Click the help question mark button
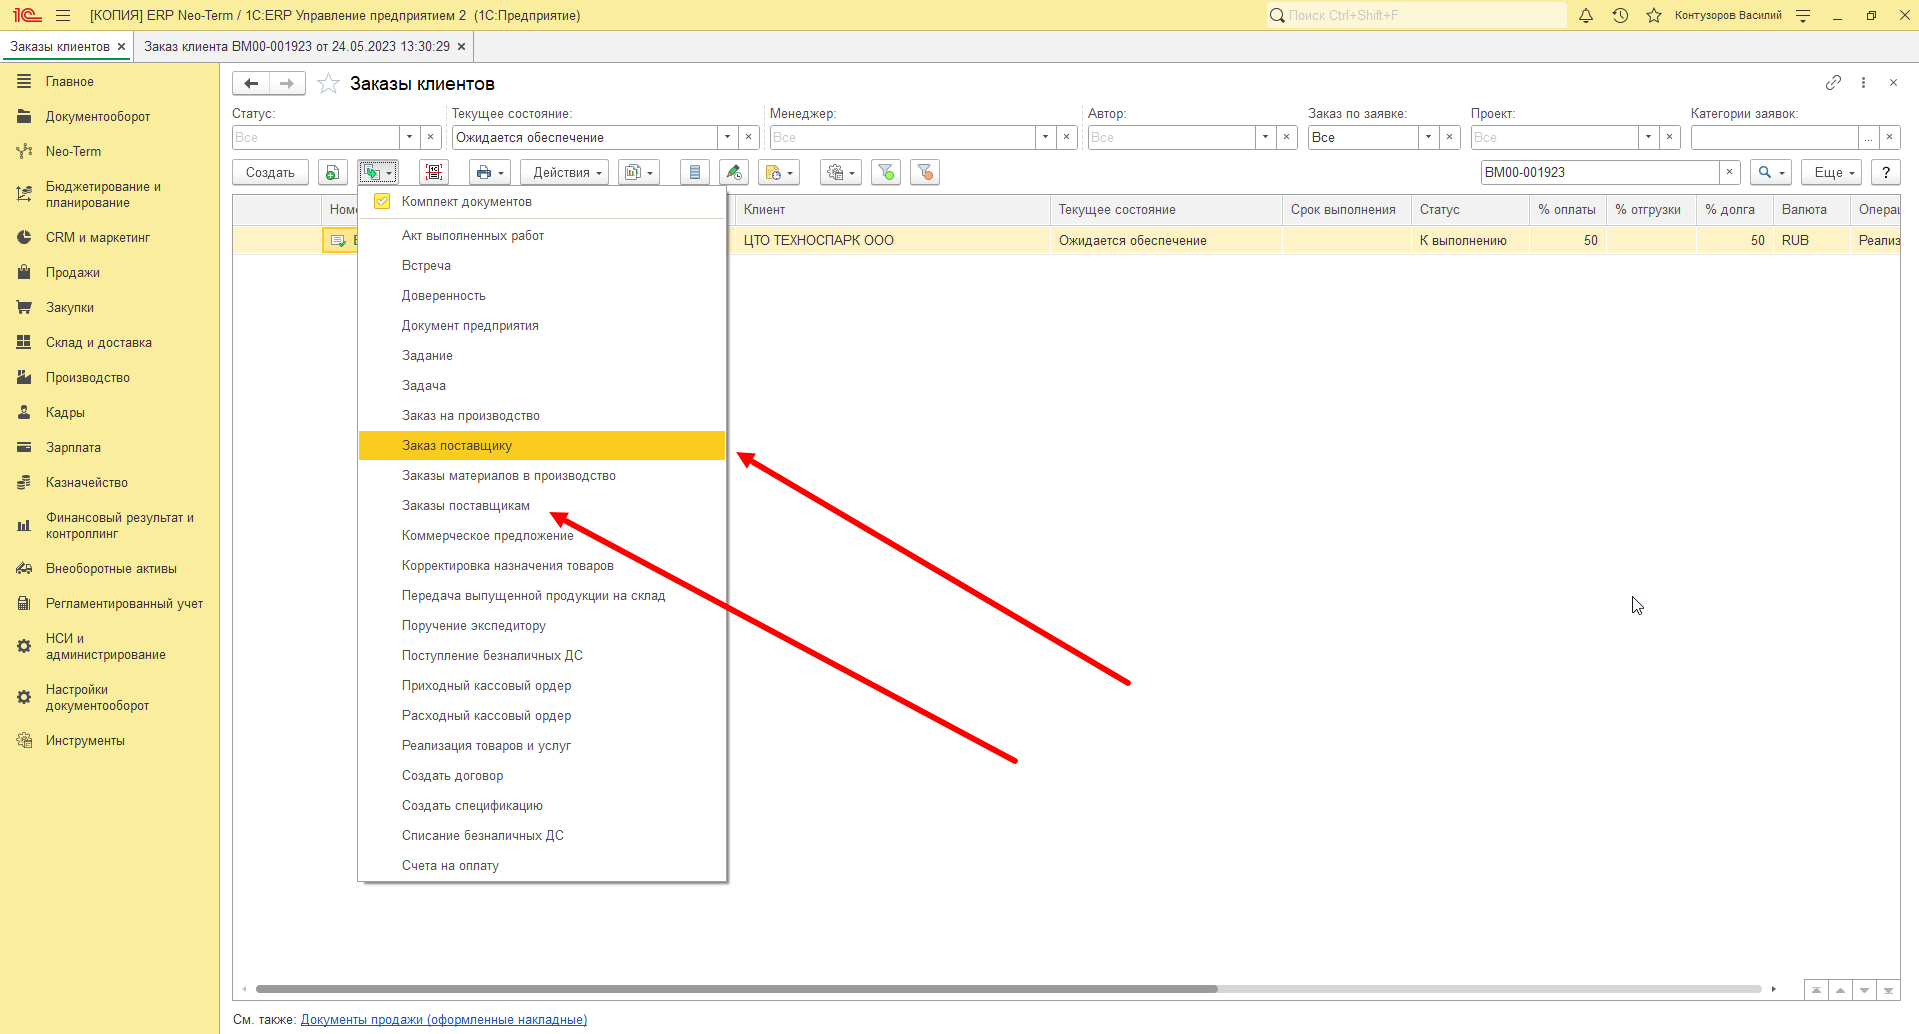 point(1886,173)
